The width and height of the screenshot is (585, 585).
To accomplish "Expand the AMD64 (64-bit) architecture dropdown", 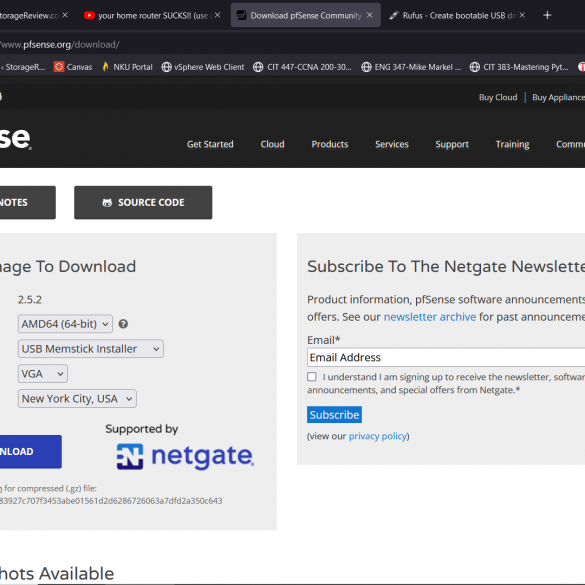I will [x=65, y=324].
